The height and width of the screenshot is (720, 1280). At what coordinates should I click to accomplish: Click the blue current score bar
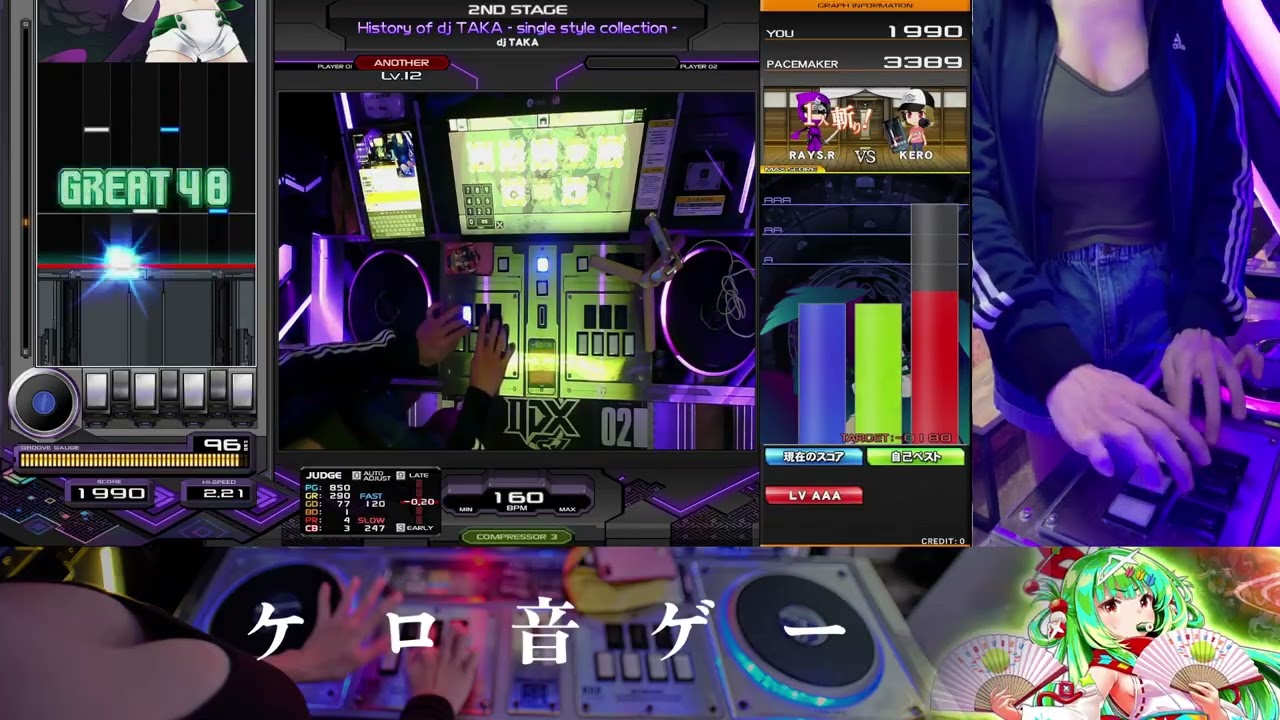pyautogui.click(x=822, y=372)
